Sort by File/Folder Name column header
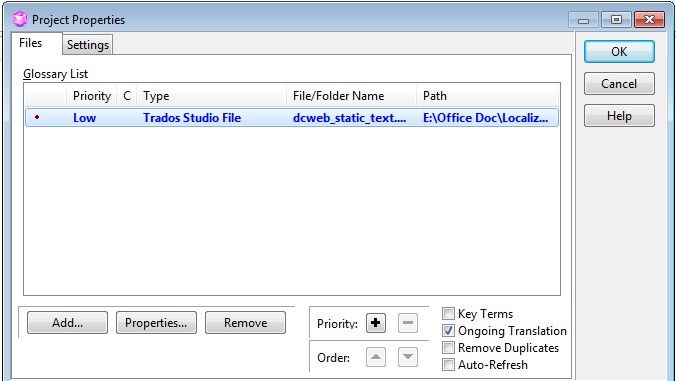This screenshot has width=676, height=381. (x=351, y=96)
